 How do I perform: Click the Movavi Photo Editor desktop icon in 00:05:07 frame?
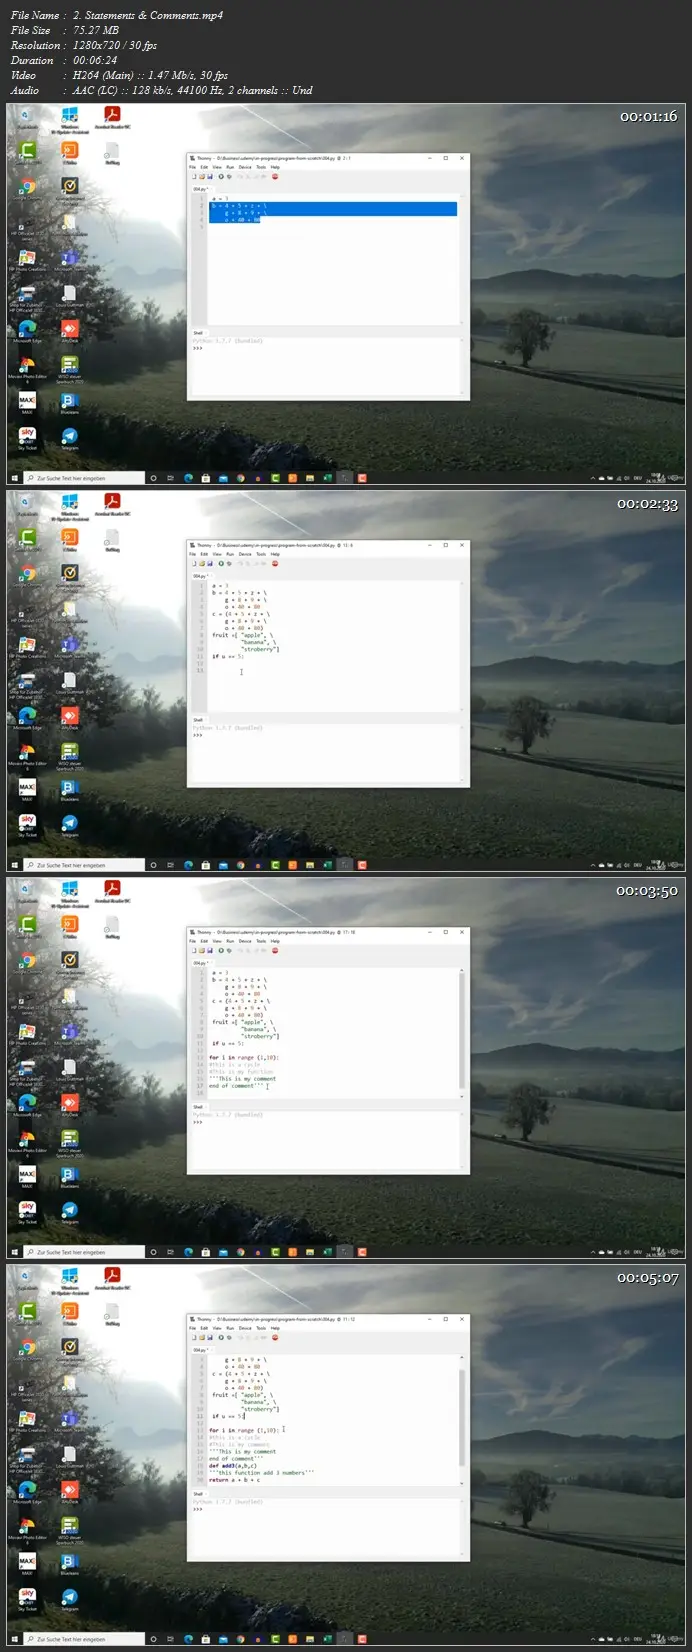pyautogui.click(x=27, y=1525)
